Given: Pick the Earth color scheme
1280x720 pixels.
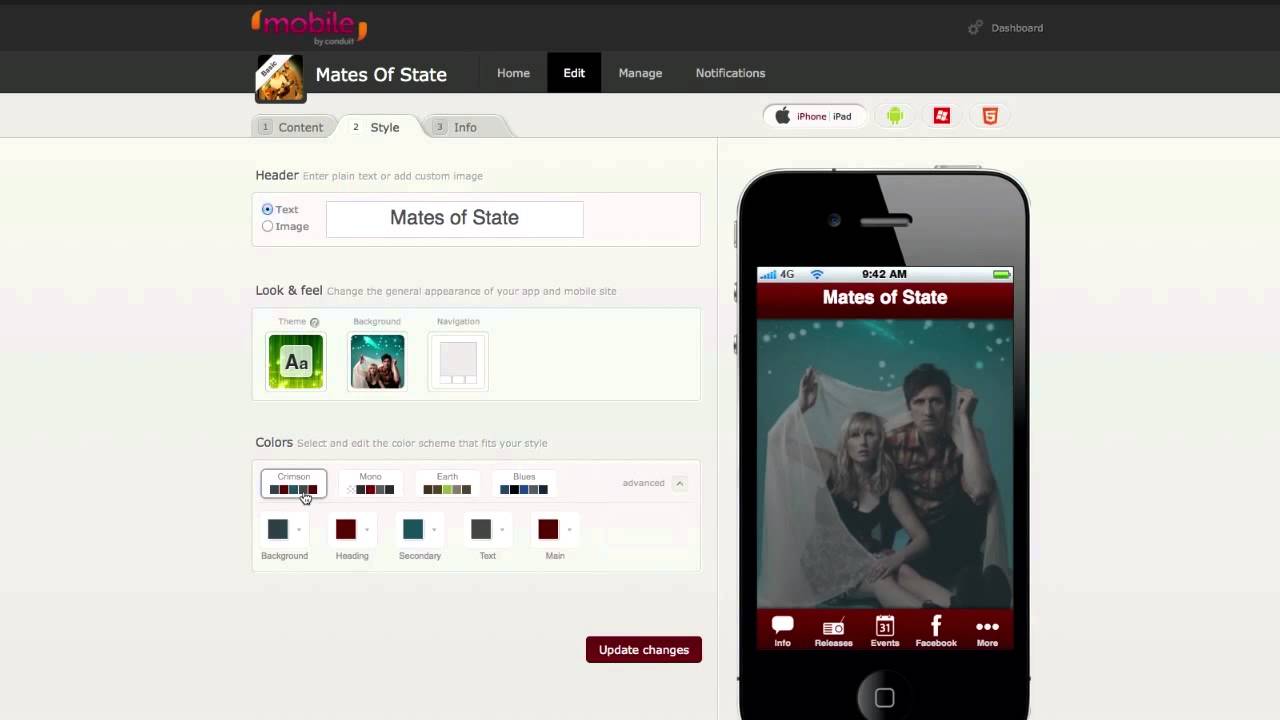Looking at the screenshot, I should pos(447,484).
